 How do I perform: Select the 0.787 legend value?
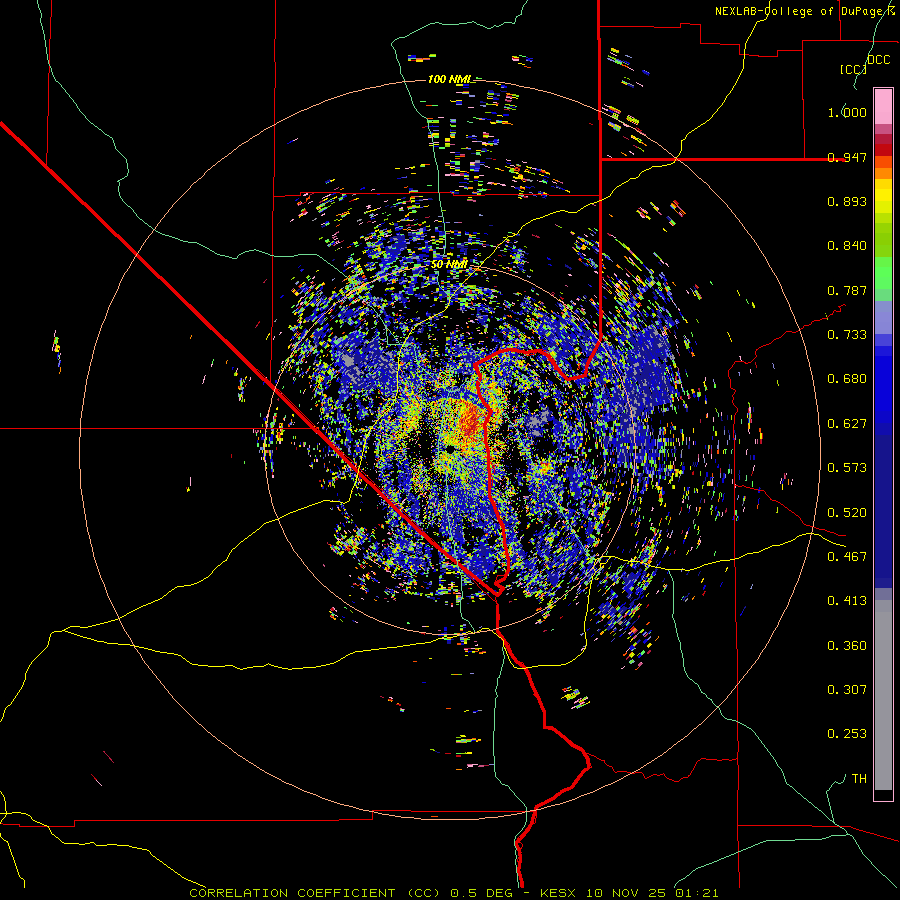point(847,290)
